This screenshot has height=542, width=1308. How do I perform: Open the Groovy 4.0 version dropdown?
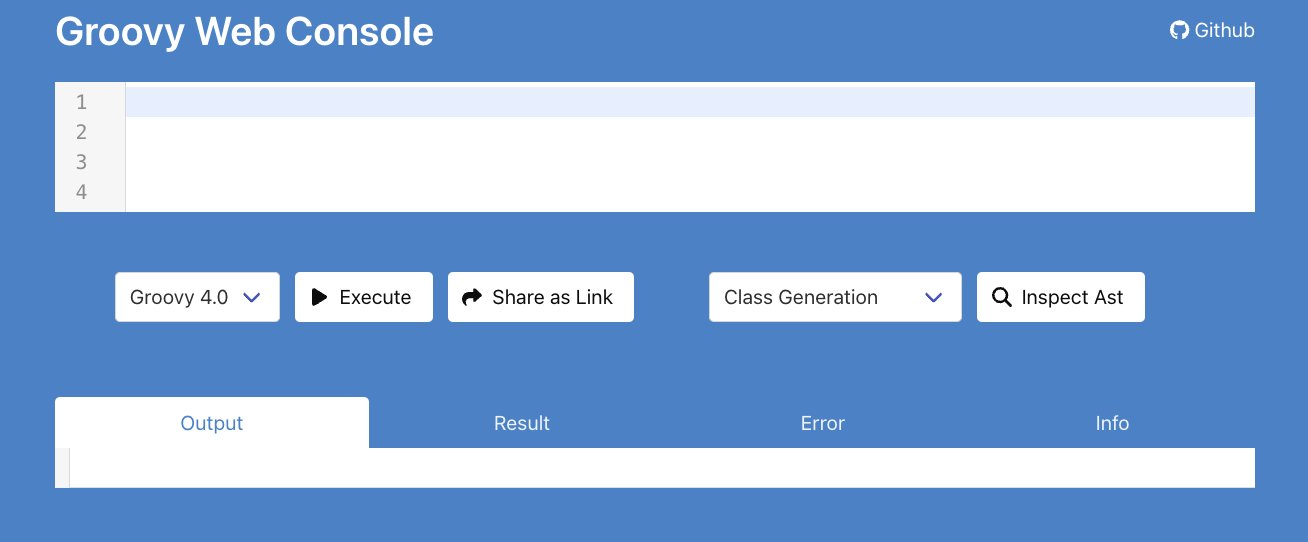(x=197, y=297)
